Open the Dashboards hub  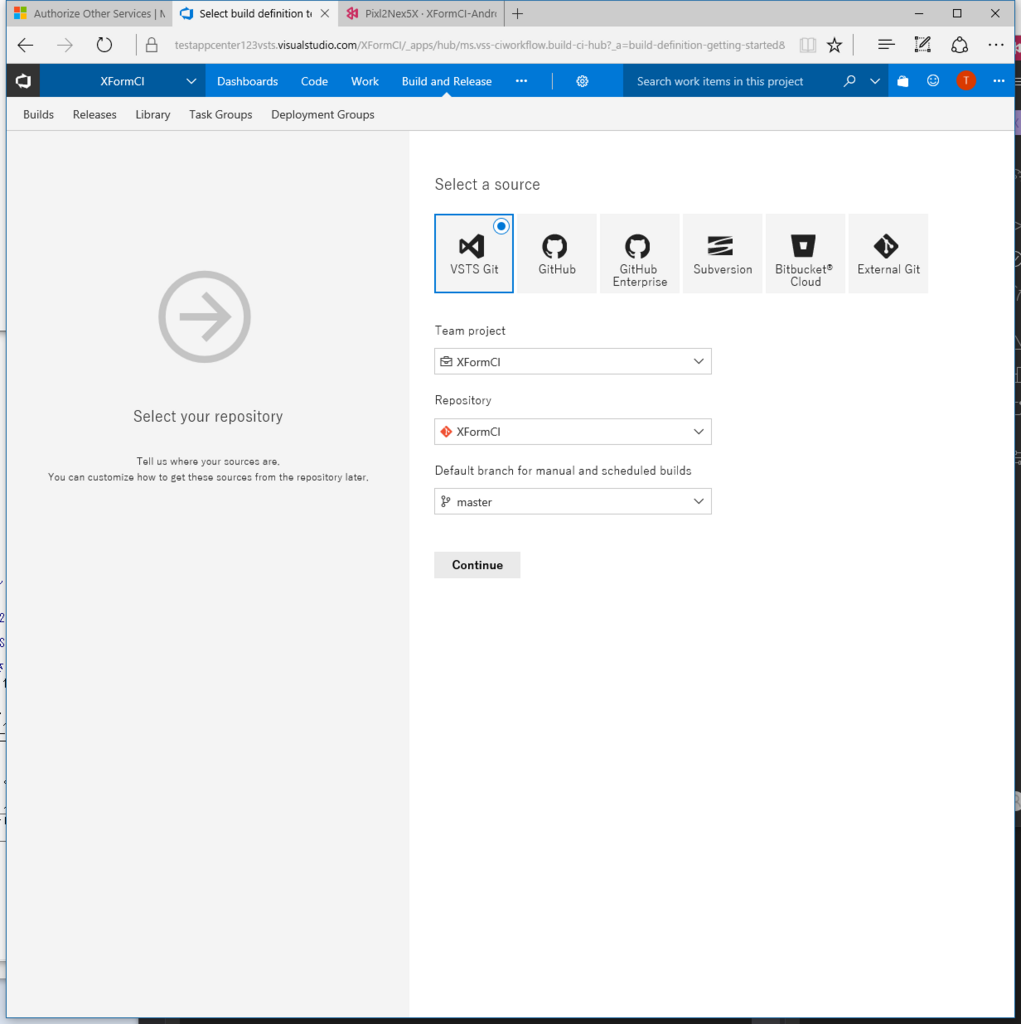click(x=248, y=81)
